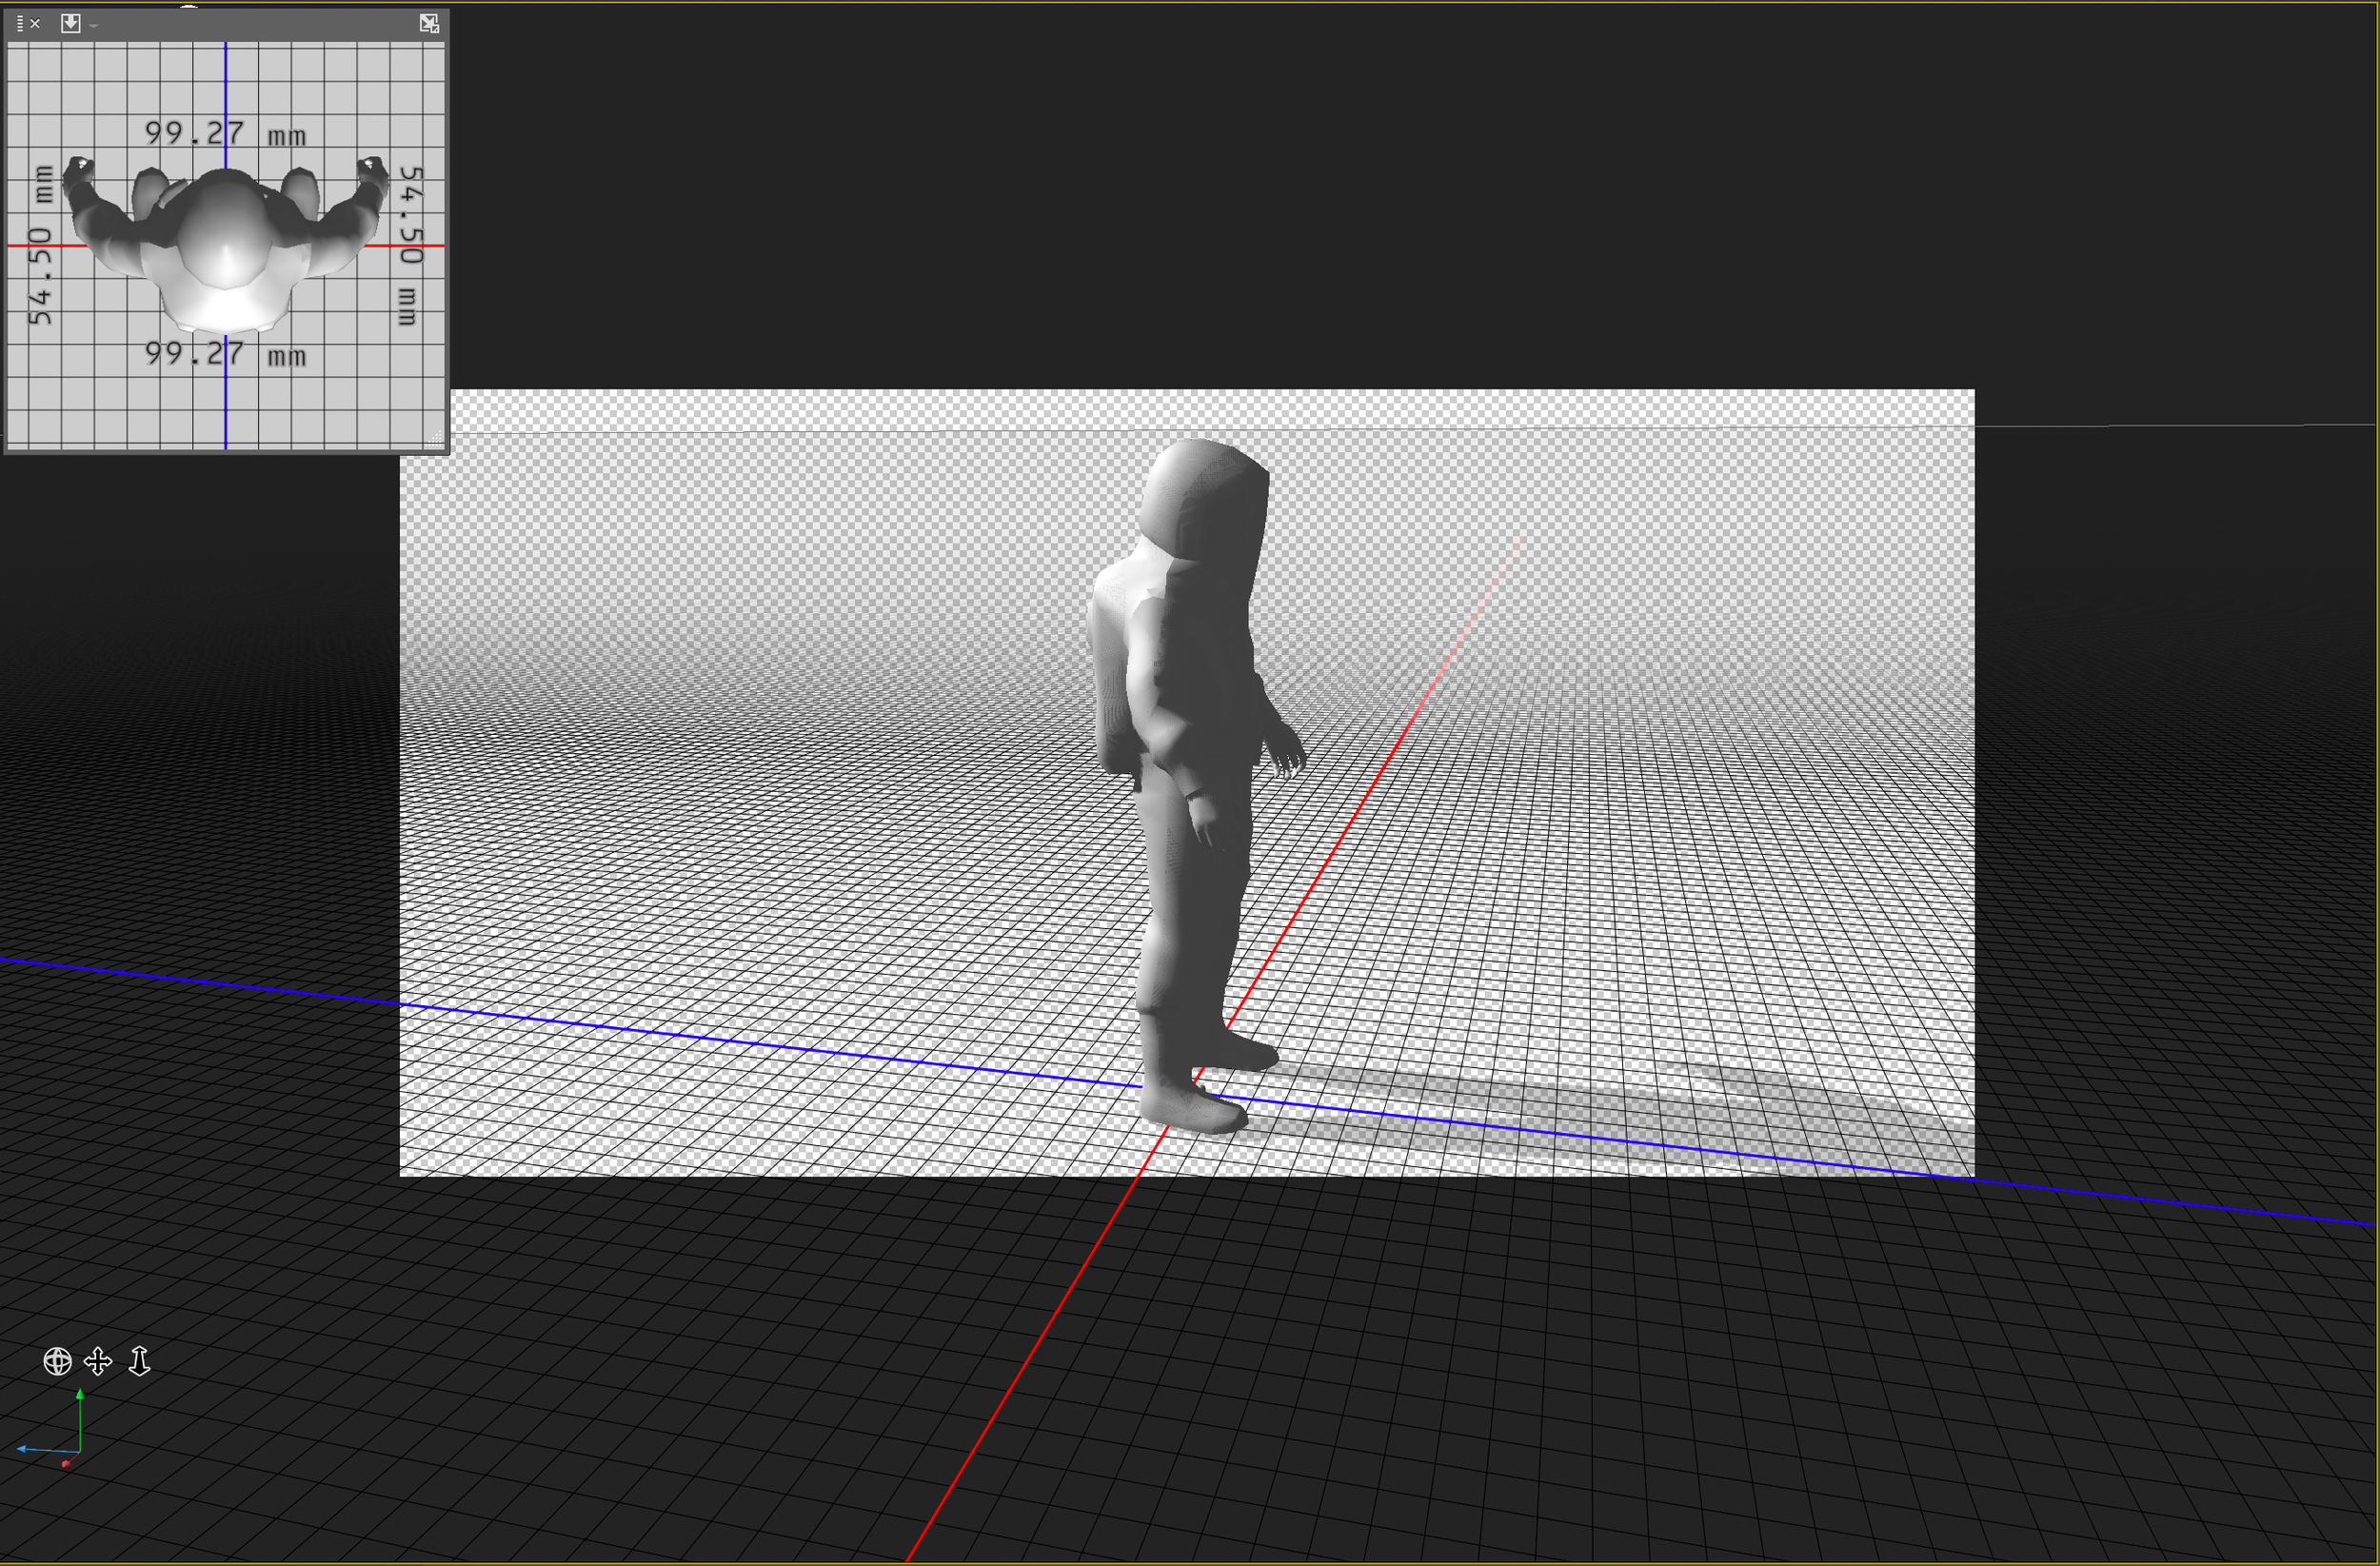
Task: Click the dolly zoom vertical arrow icon
Action: point(139,1361)
